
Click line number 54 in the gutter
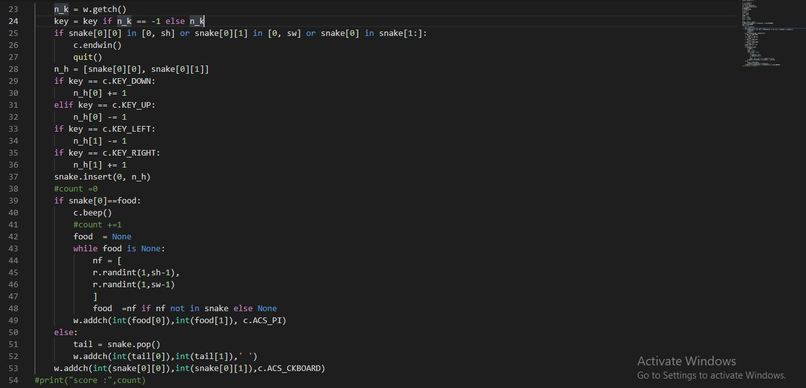pyautogui.click(x=13, y=380)
